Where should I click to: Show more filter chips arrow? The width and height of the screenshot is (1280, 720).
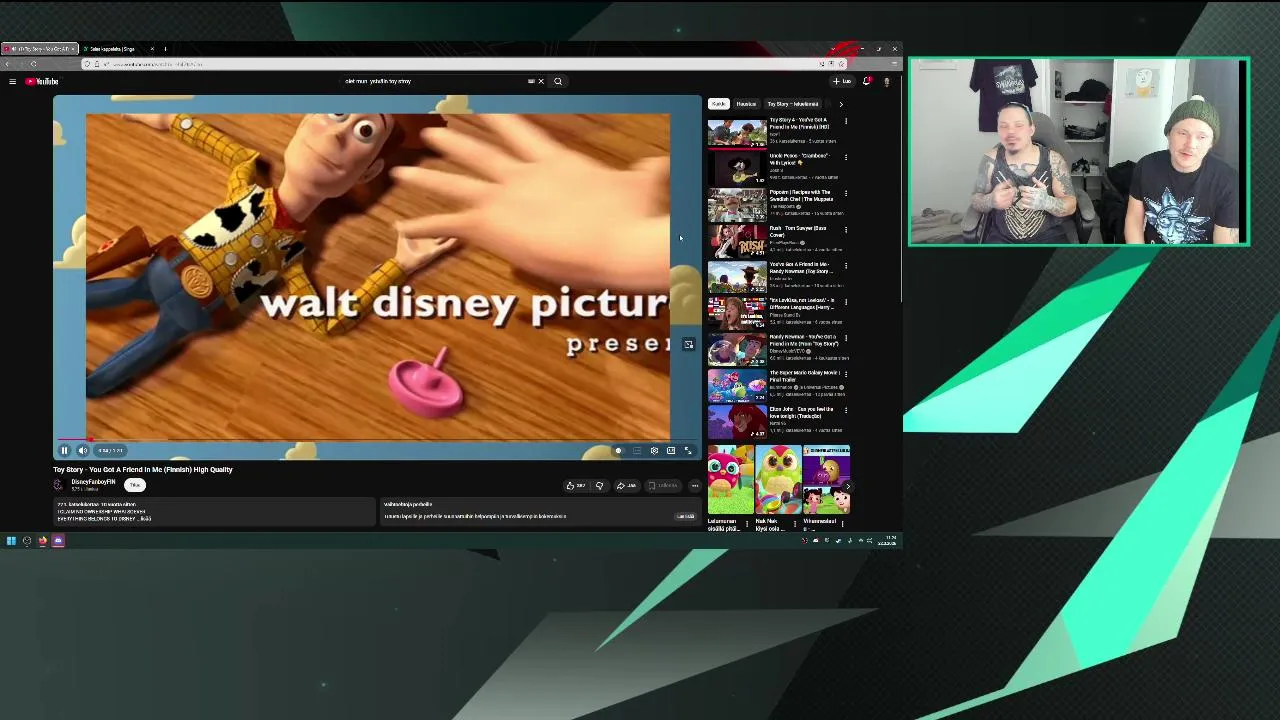840,104
